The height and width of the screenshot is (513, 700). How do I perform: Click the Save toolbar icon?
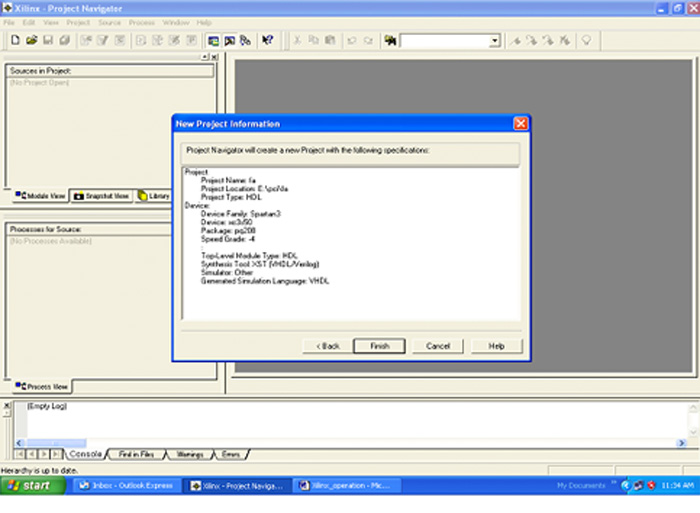48,40
